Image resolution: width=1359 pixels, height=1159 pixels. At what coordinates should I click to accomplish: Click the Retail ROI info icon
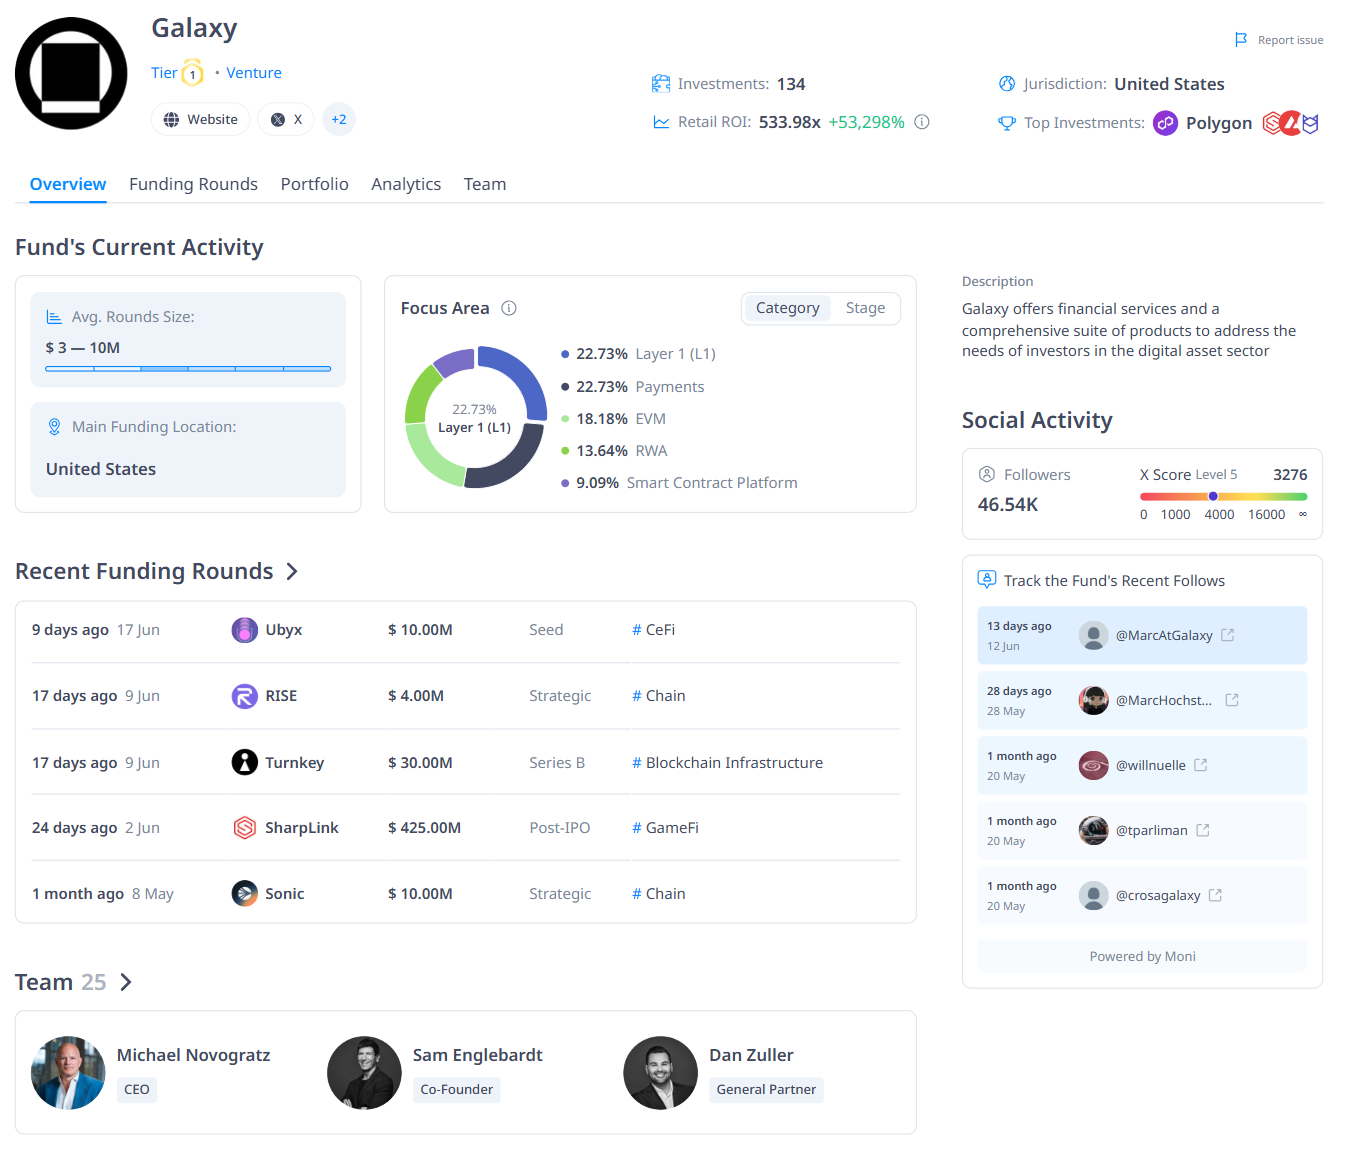tap(922, 122)
